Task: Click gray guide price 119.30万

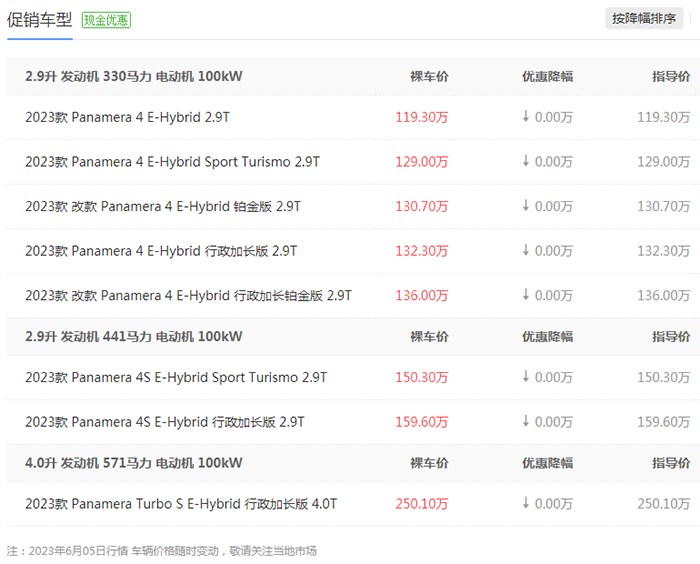Action: [663, 117]
